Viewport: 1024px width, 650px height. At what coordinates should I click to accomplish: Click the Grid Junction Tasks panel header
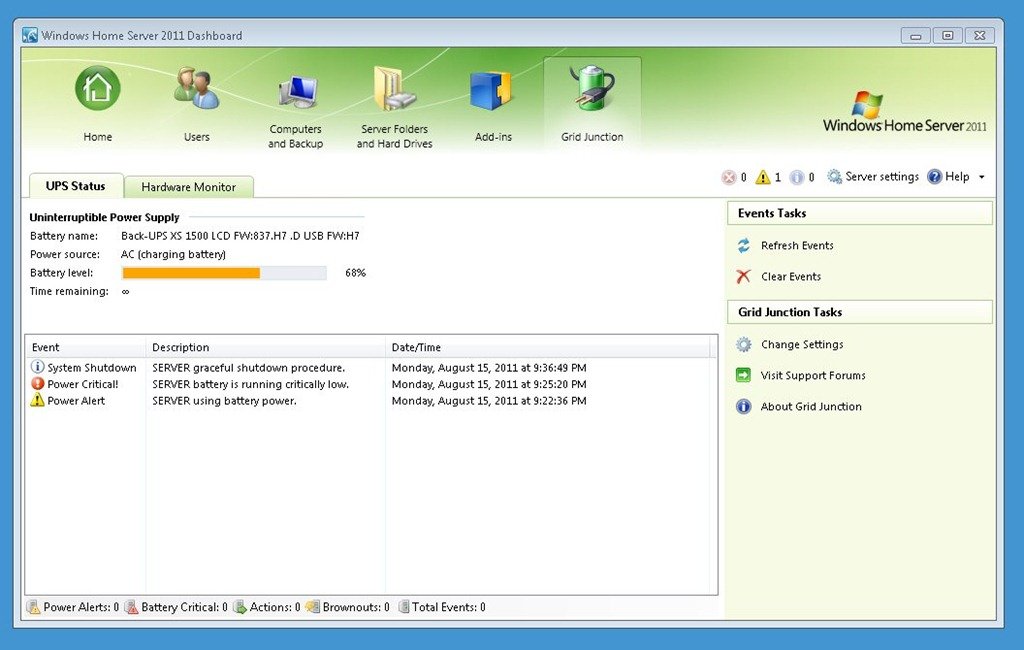[x=859, y=312]
